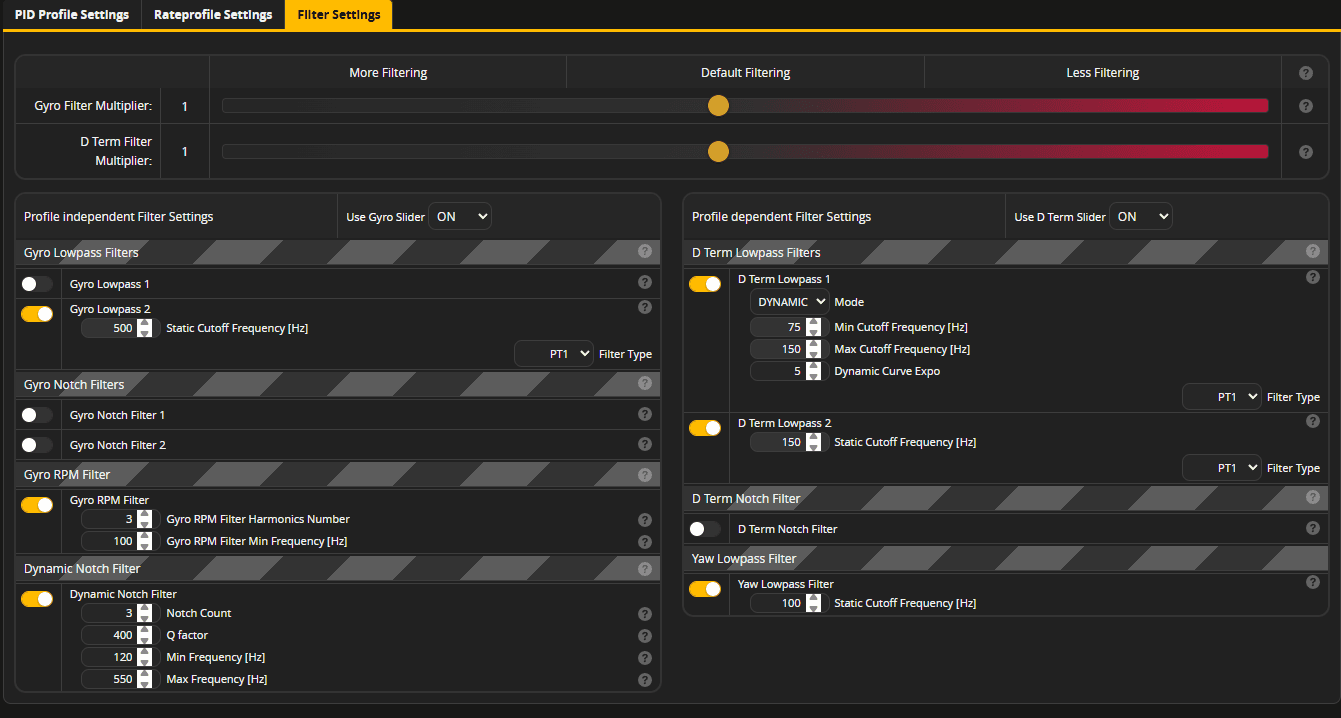Open Gyro Lowpass 2 Filter Type dropdown
The width and height of the screenshot is (1341, 718).
554,354
